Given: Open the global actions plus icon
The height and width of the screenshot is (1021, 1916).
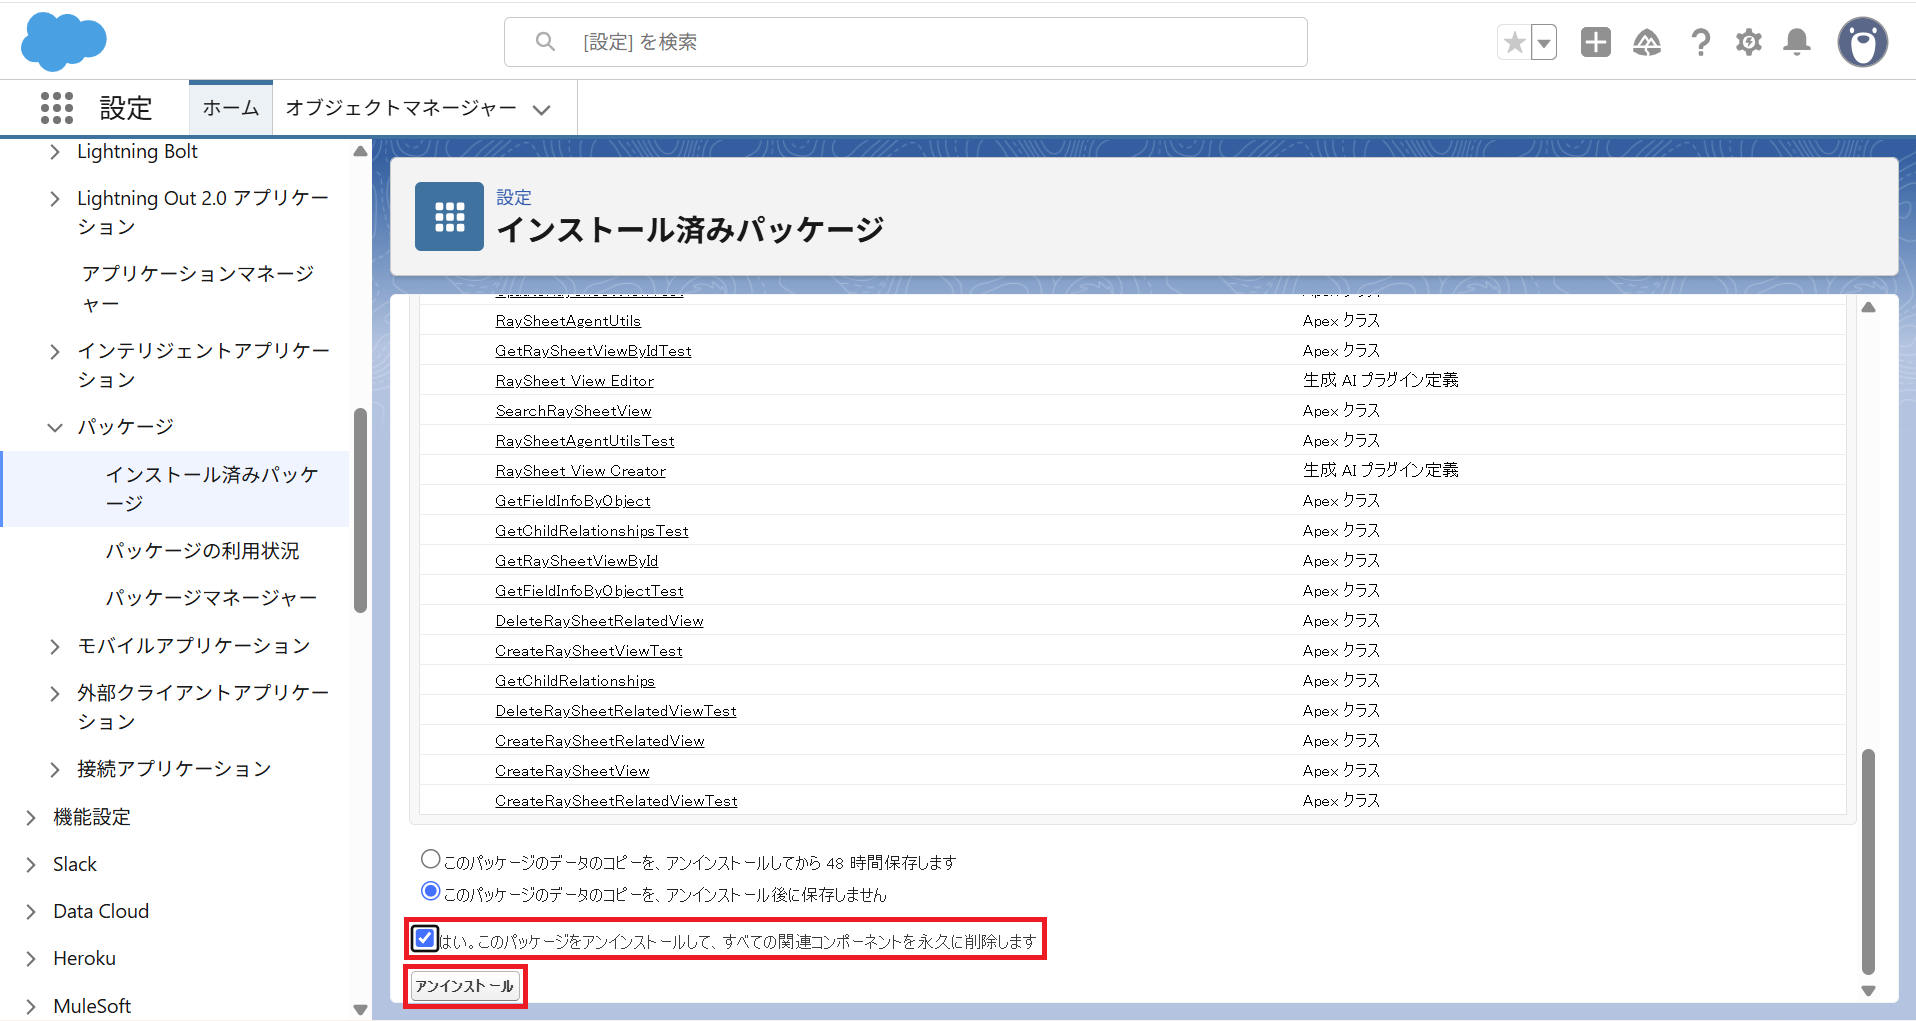Looking at the screenshot, I should pyautogui.click(x=1595, y=42).
